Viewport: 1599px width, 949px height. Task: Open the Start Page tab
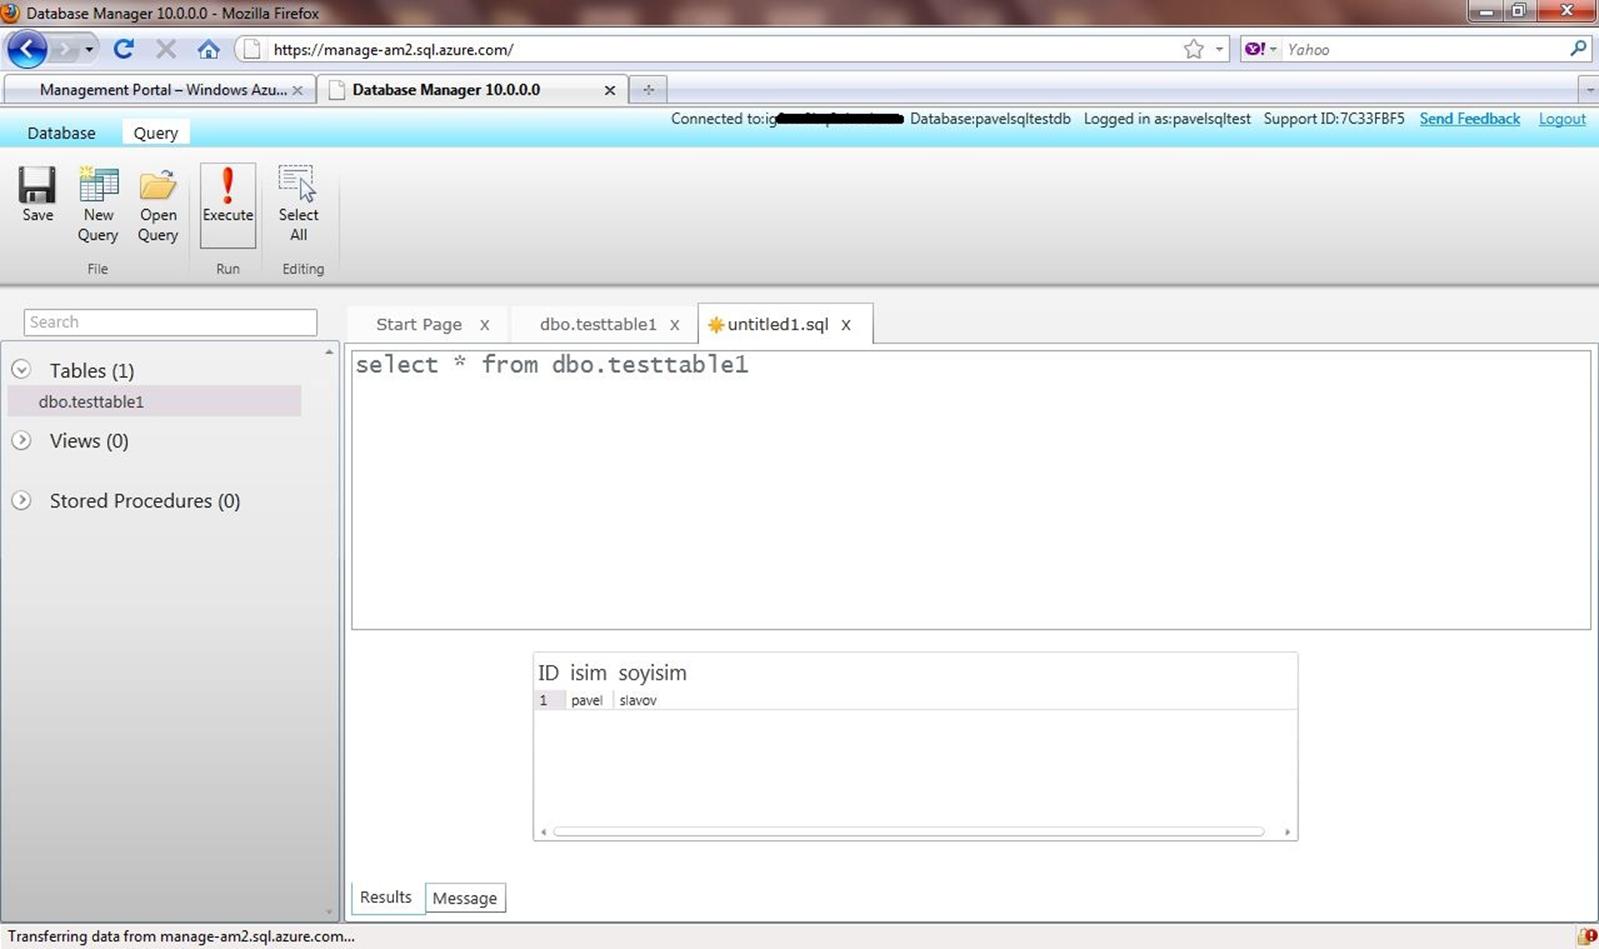pyautogui.click(x=419, y=325)
